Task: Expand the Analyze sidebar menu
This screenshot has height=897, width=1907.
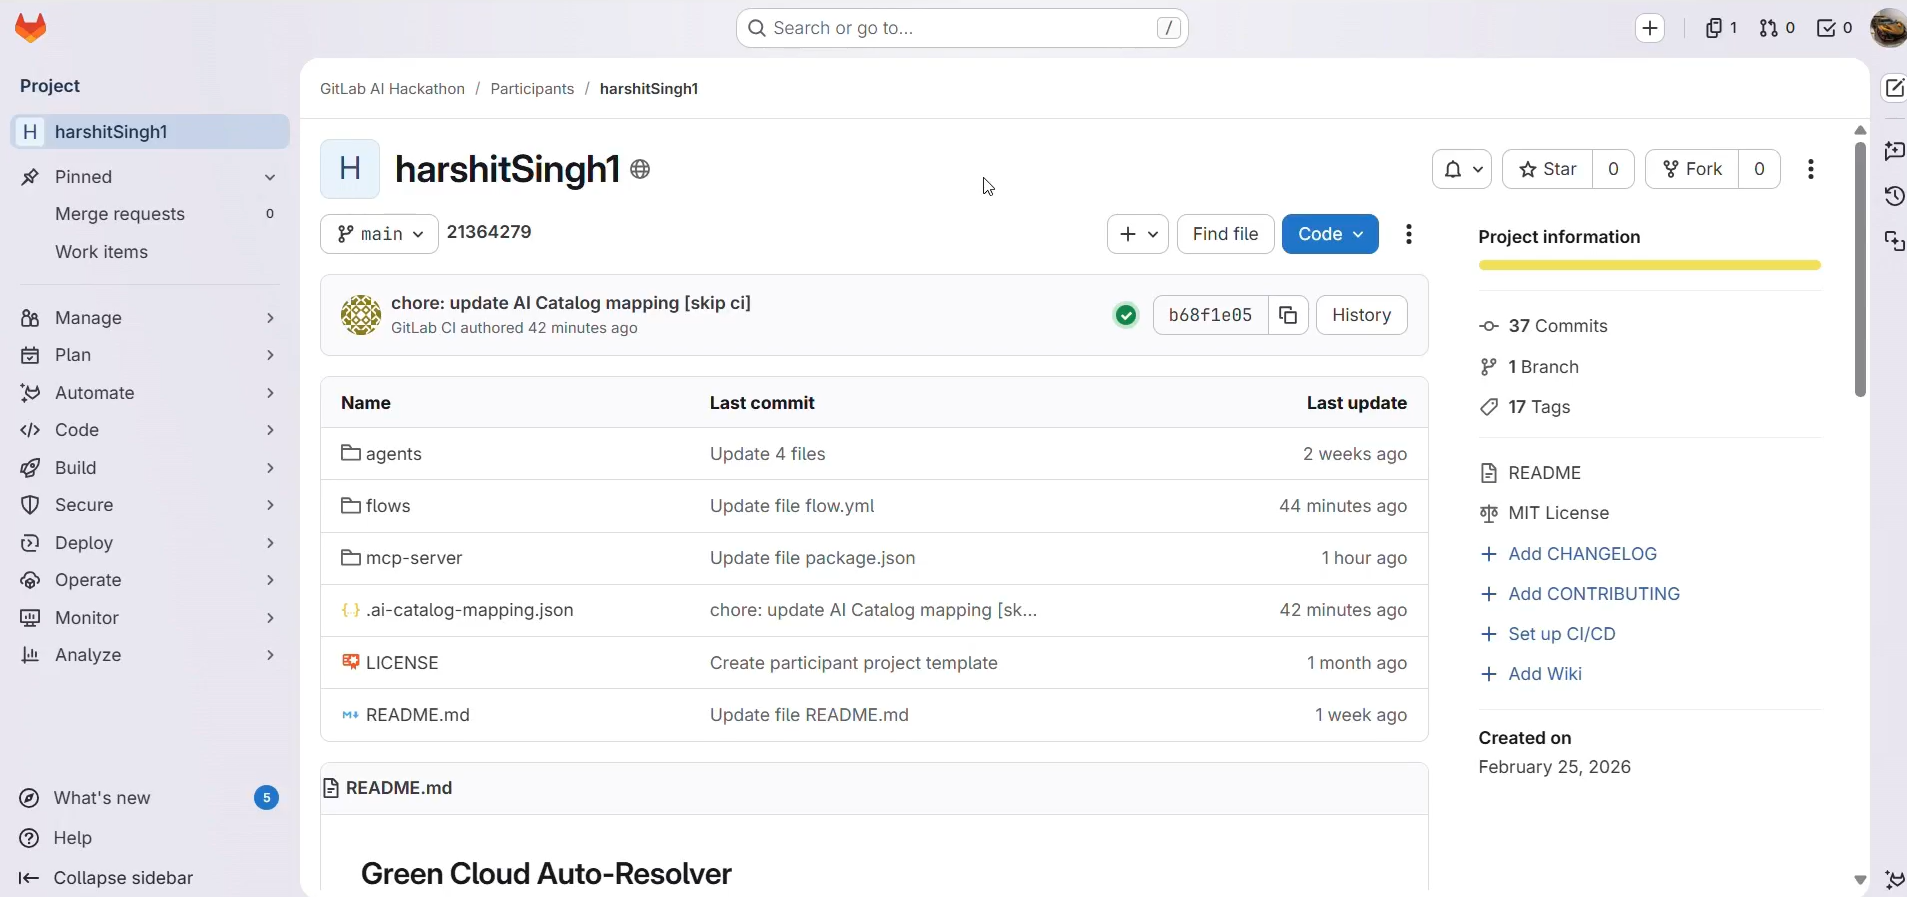Action: (150, 655)
